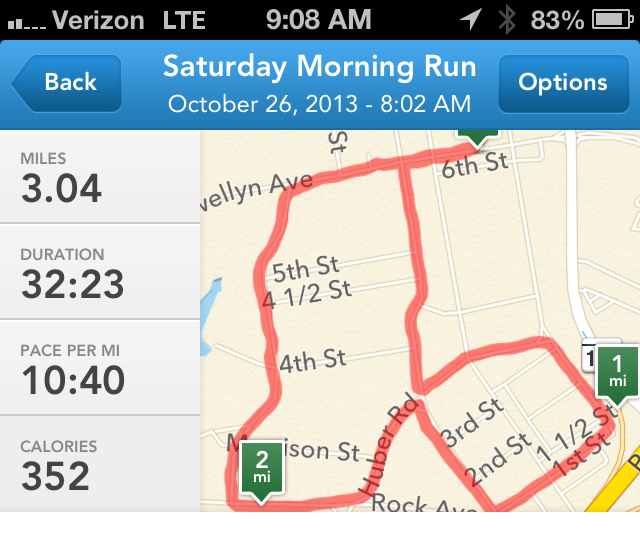The image size is (640, 535).
Task: Tap the run date October 26, 2013
Action: coord(263,104)
